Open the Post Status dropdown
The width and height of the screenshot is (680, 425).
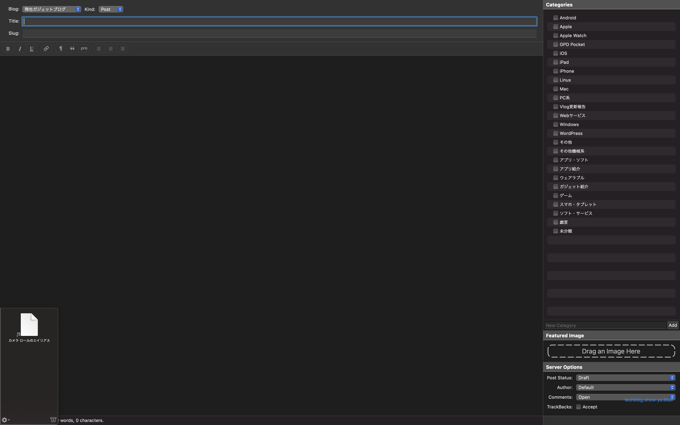(x=625, y=378)
